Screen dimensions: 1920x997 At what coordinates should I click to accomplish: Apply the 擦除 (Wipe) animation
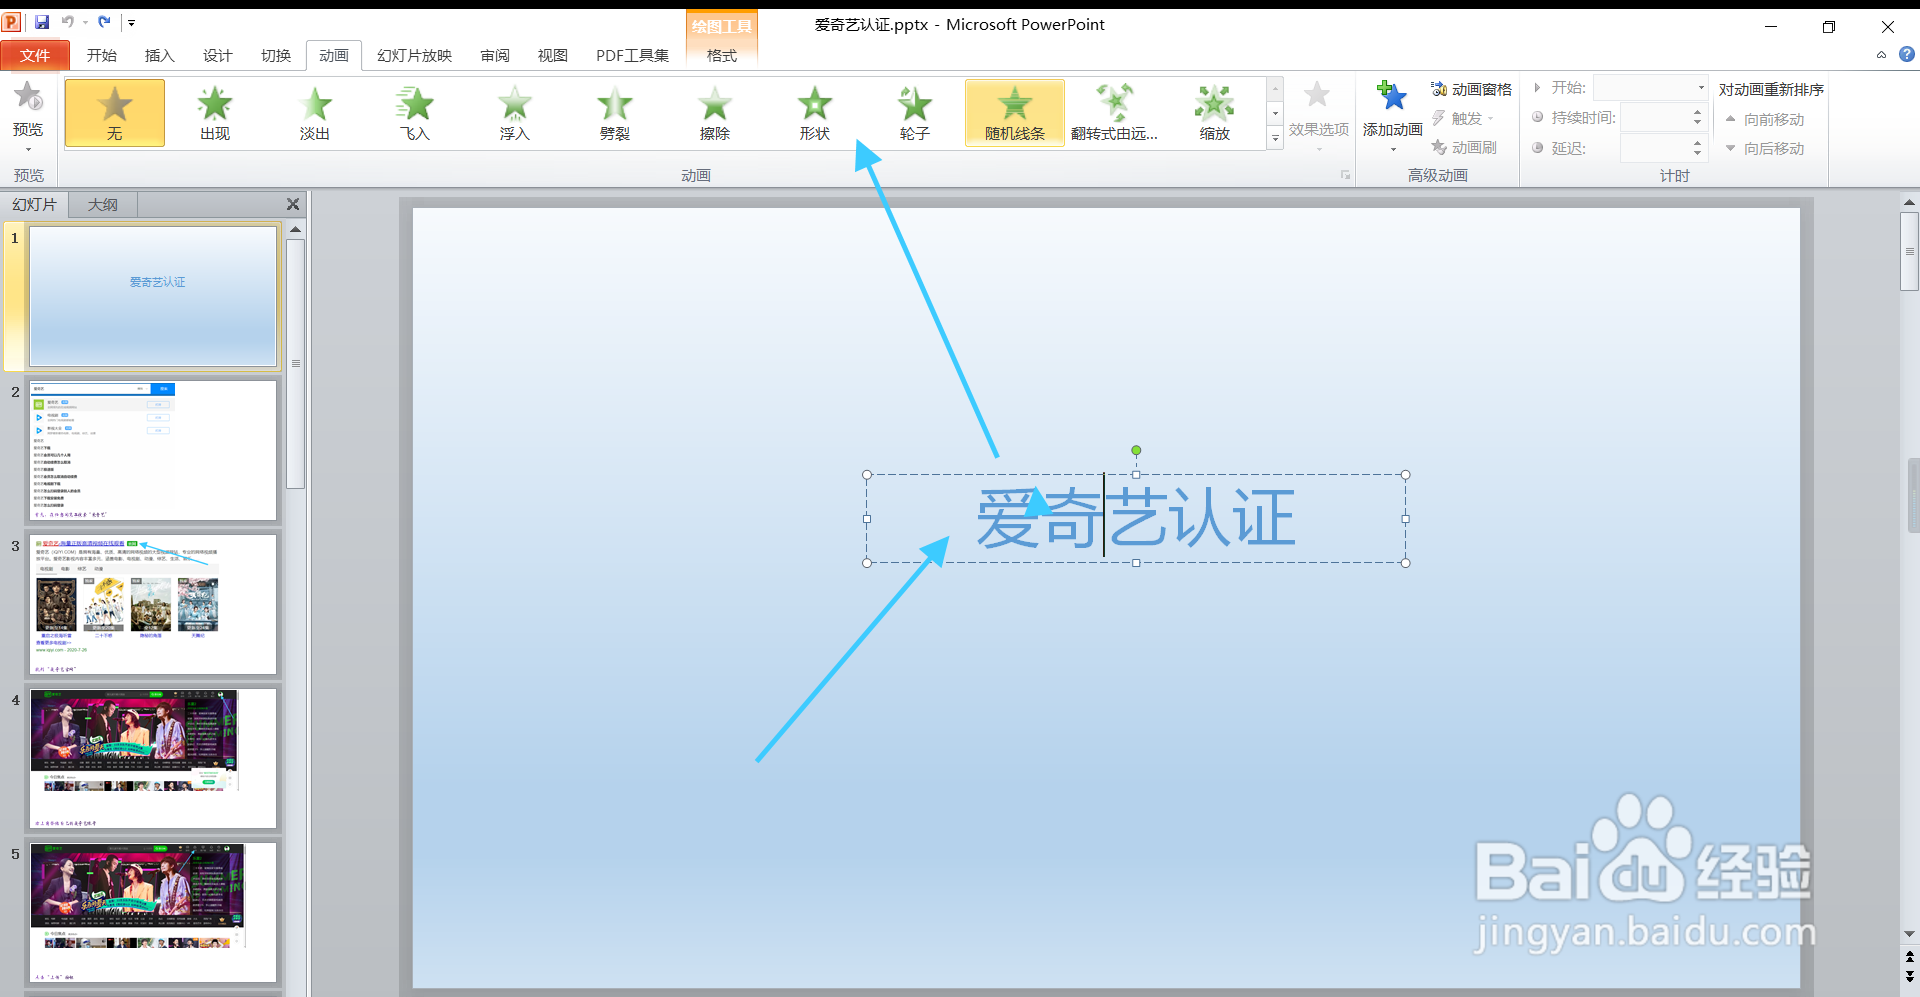(x=715, y=113)
